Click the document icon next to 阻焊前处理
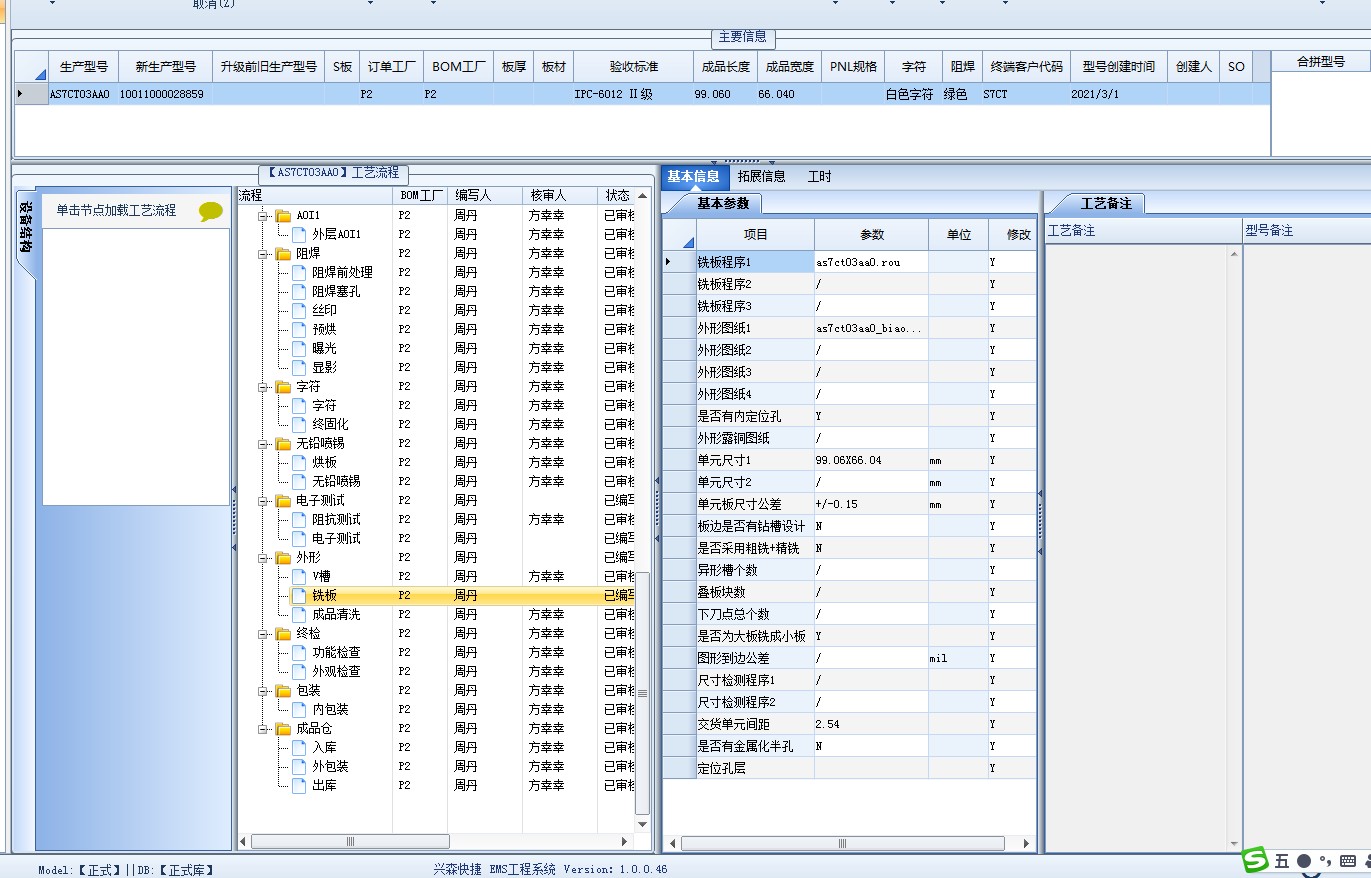 point(299,272)
